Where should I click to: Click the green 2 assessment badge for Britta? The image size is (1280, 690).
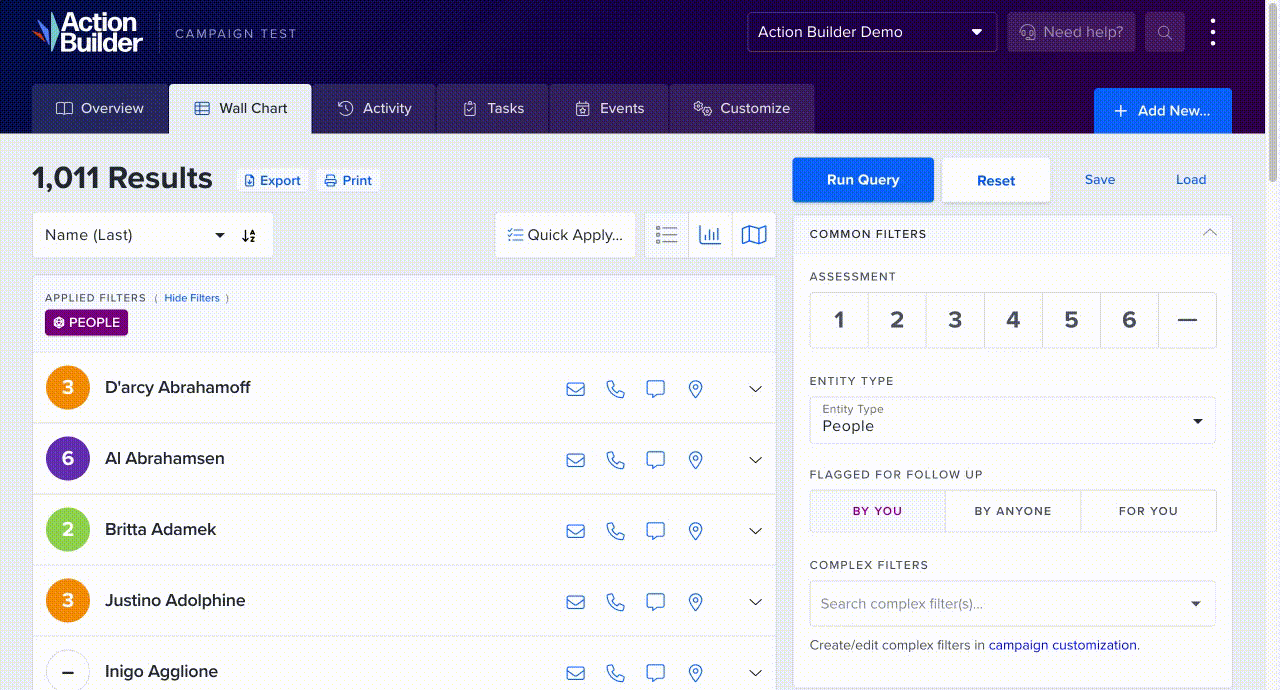68,530
